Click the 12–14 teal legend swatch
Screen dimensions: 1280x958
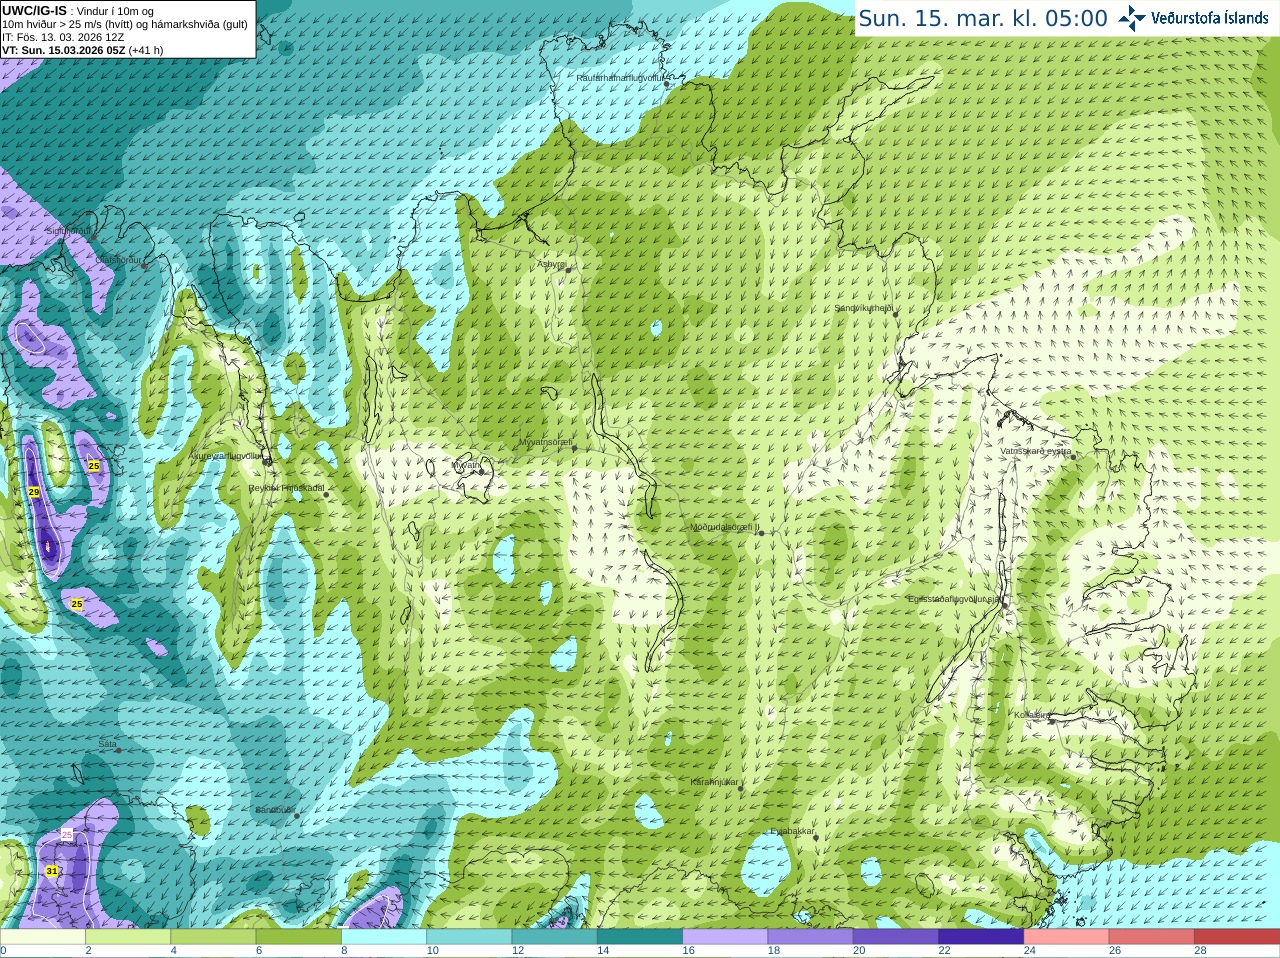coord(554,937)
